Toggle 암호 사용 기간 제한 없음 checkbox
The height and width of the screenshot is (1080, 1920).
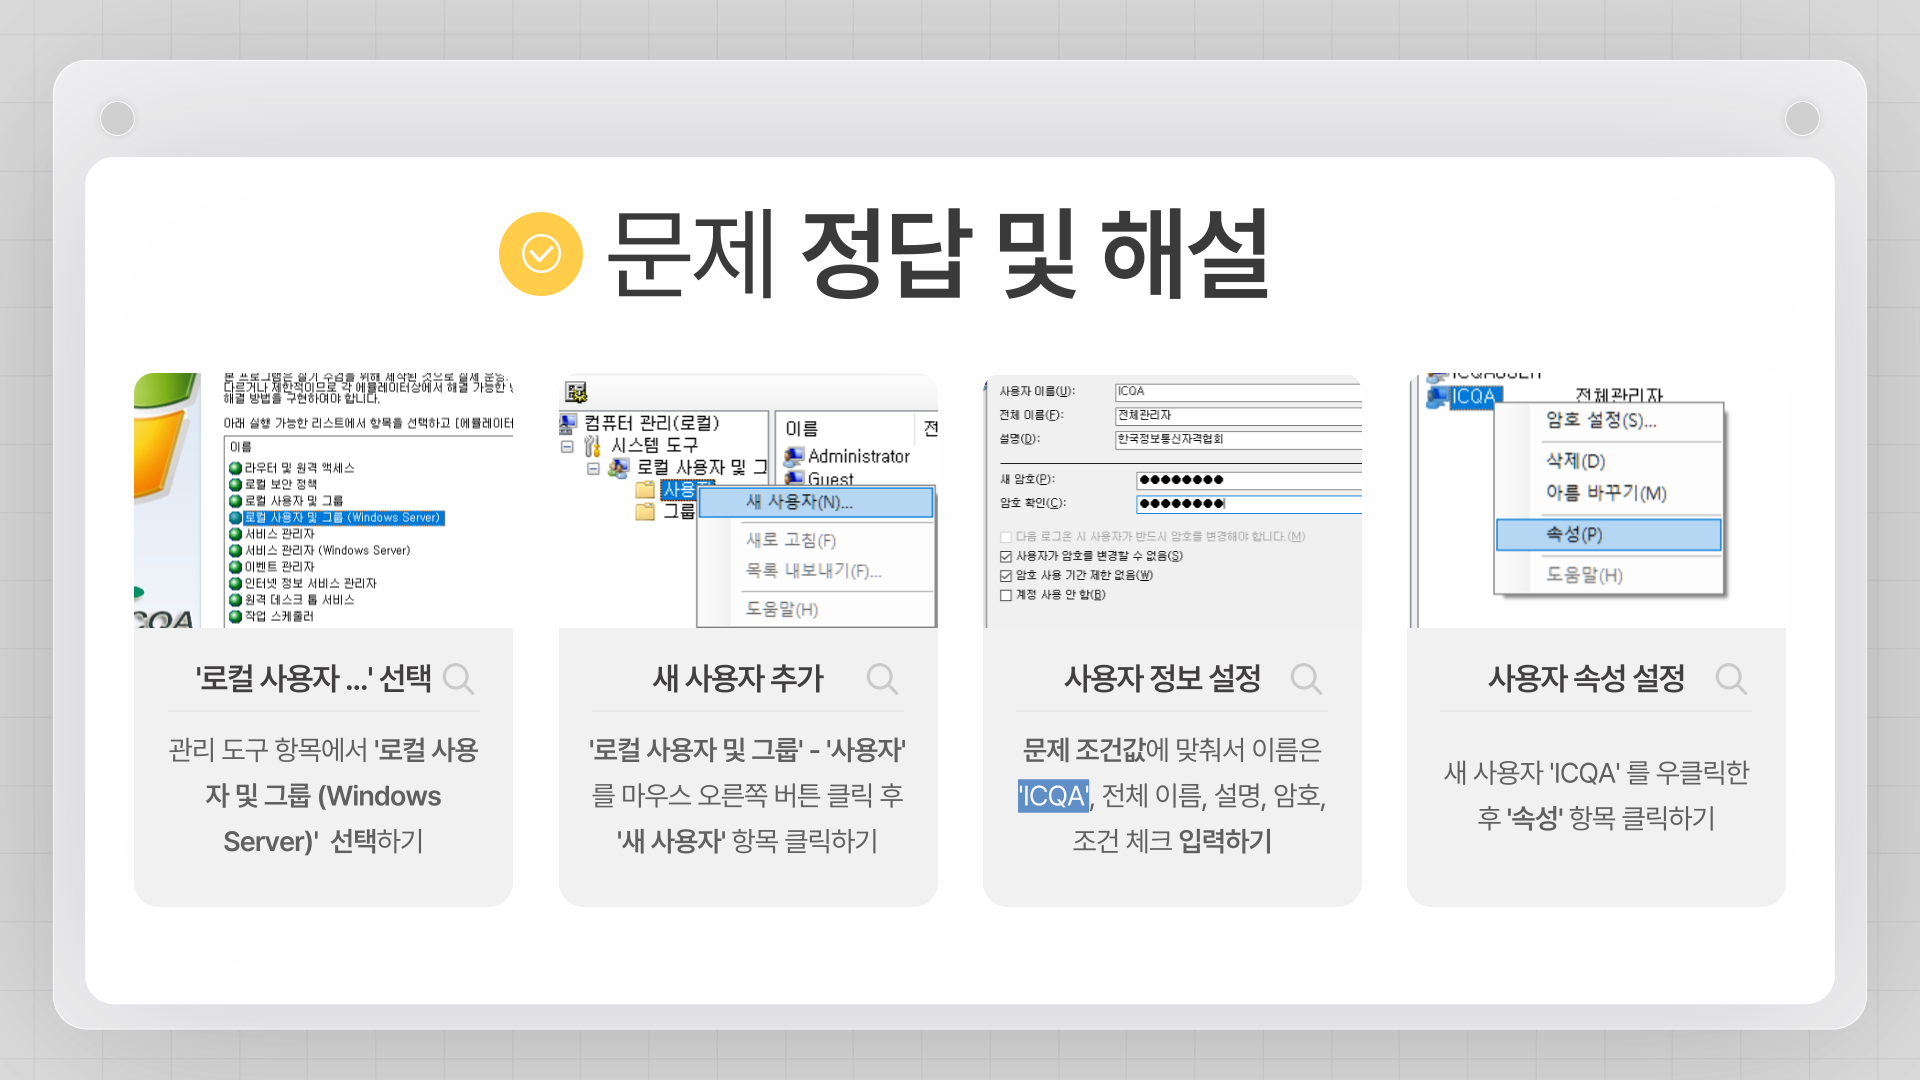tap(1006, 576)
